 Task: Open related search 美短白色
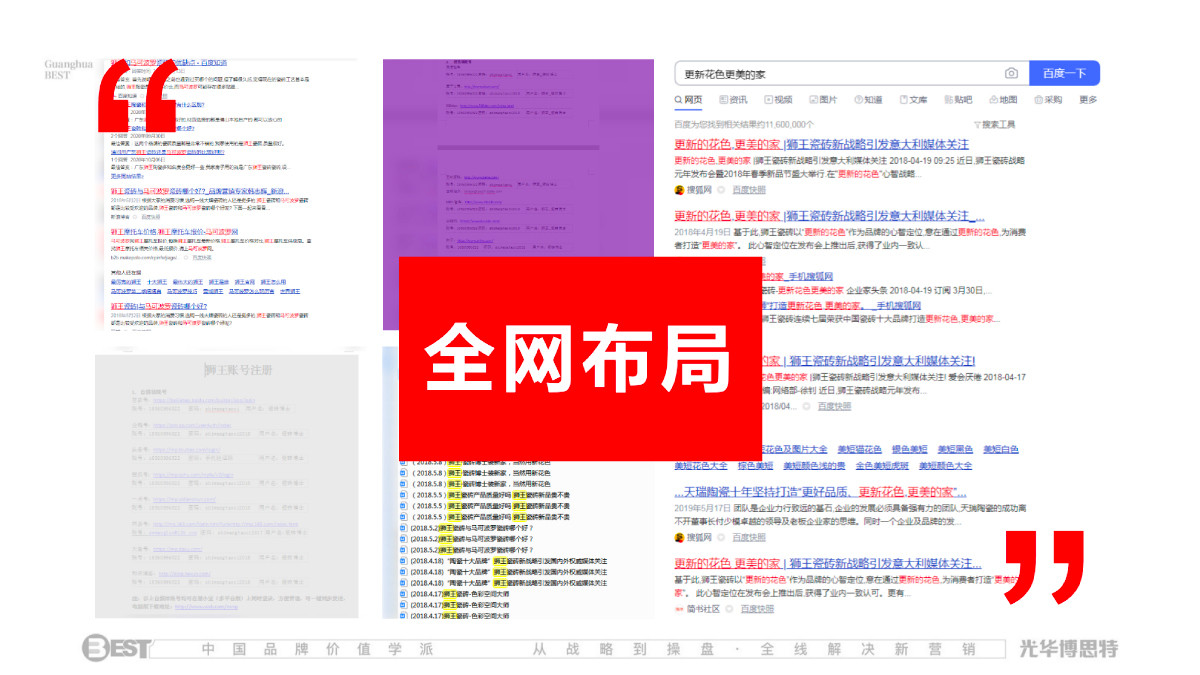tap(1001, 450)
